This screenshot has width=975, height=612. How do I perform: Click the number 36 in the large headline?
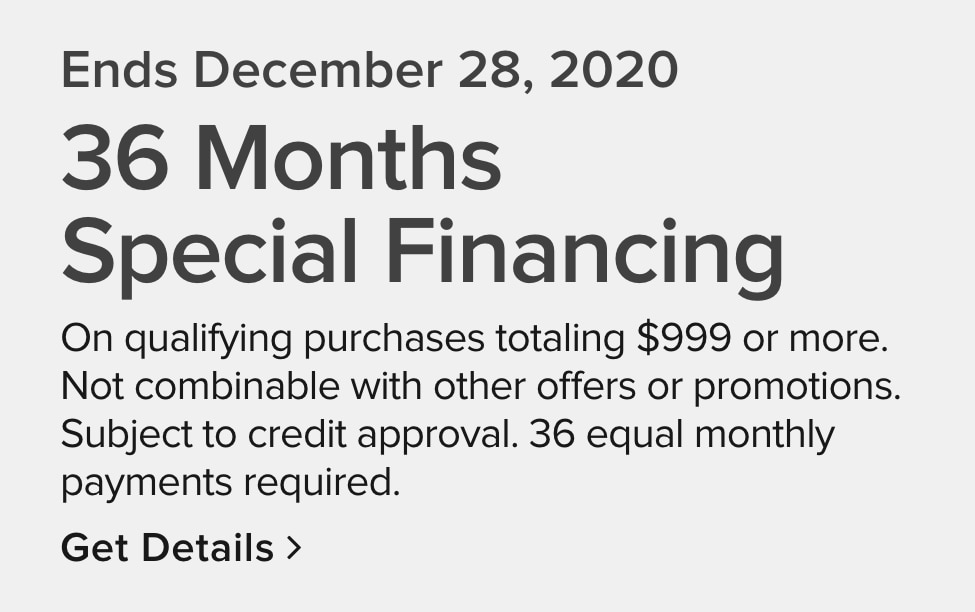coord(115,160)
